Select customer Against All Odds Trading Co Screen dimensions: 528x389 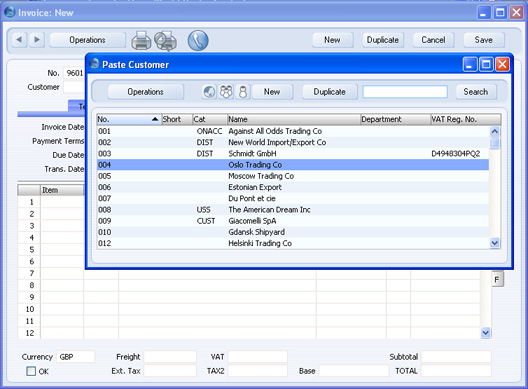tap(293, 131)
